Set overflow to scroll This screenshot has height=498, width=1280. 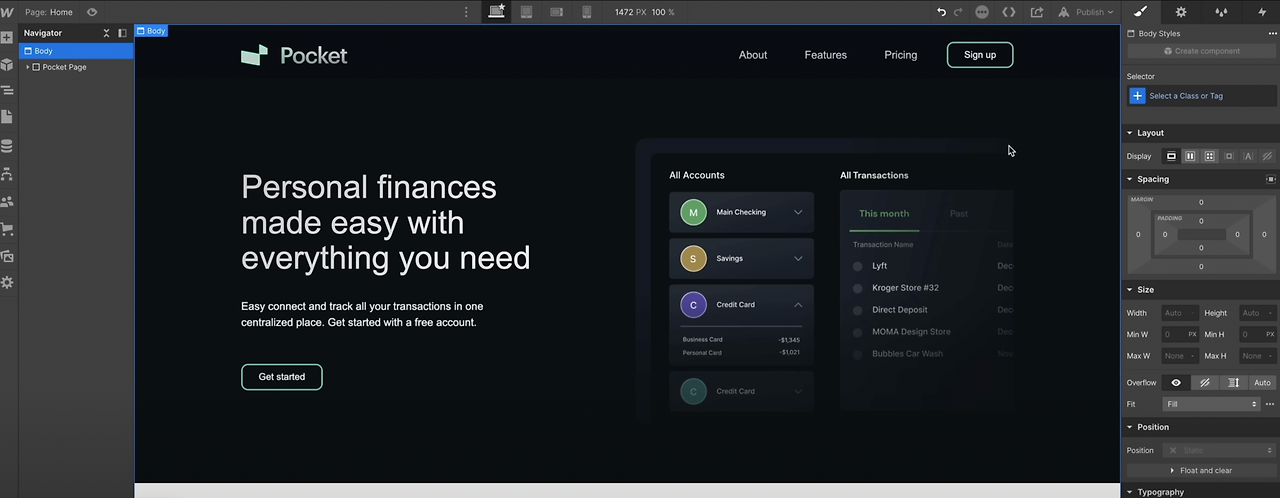click(1233, 383)
